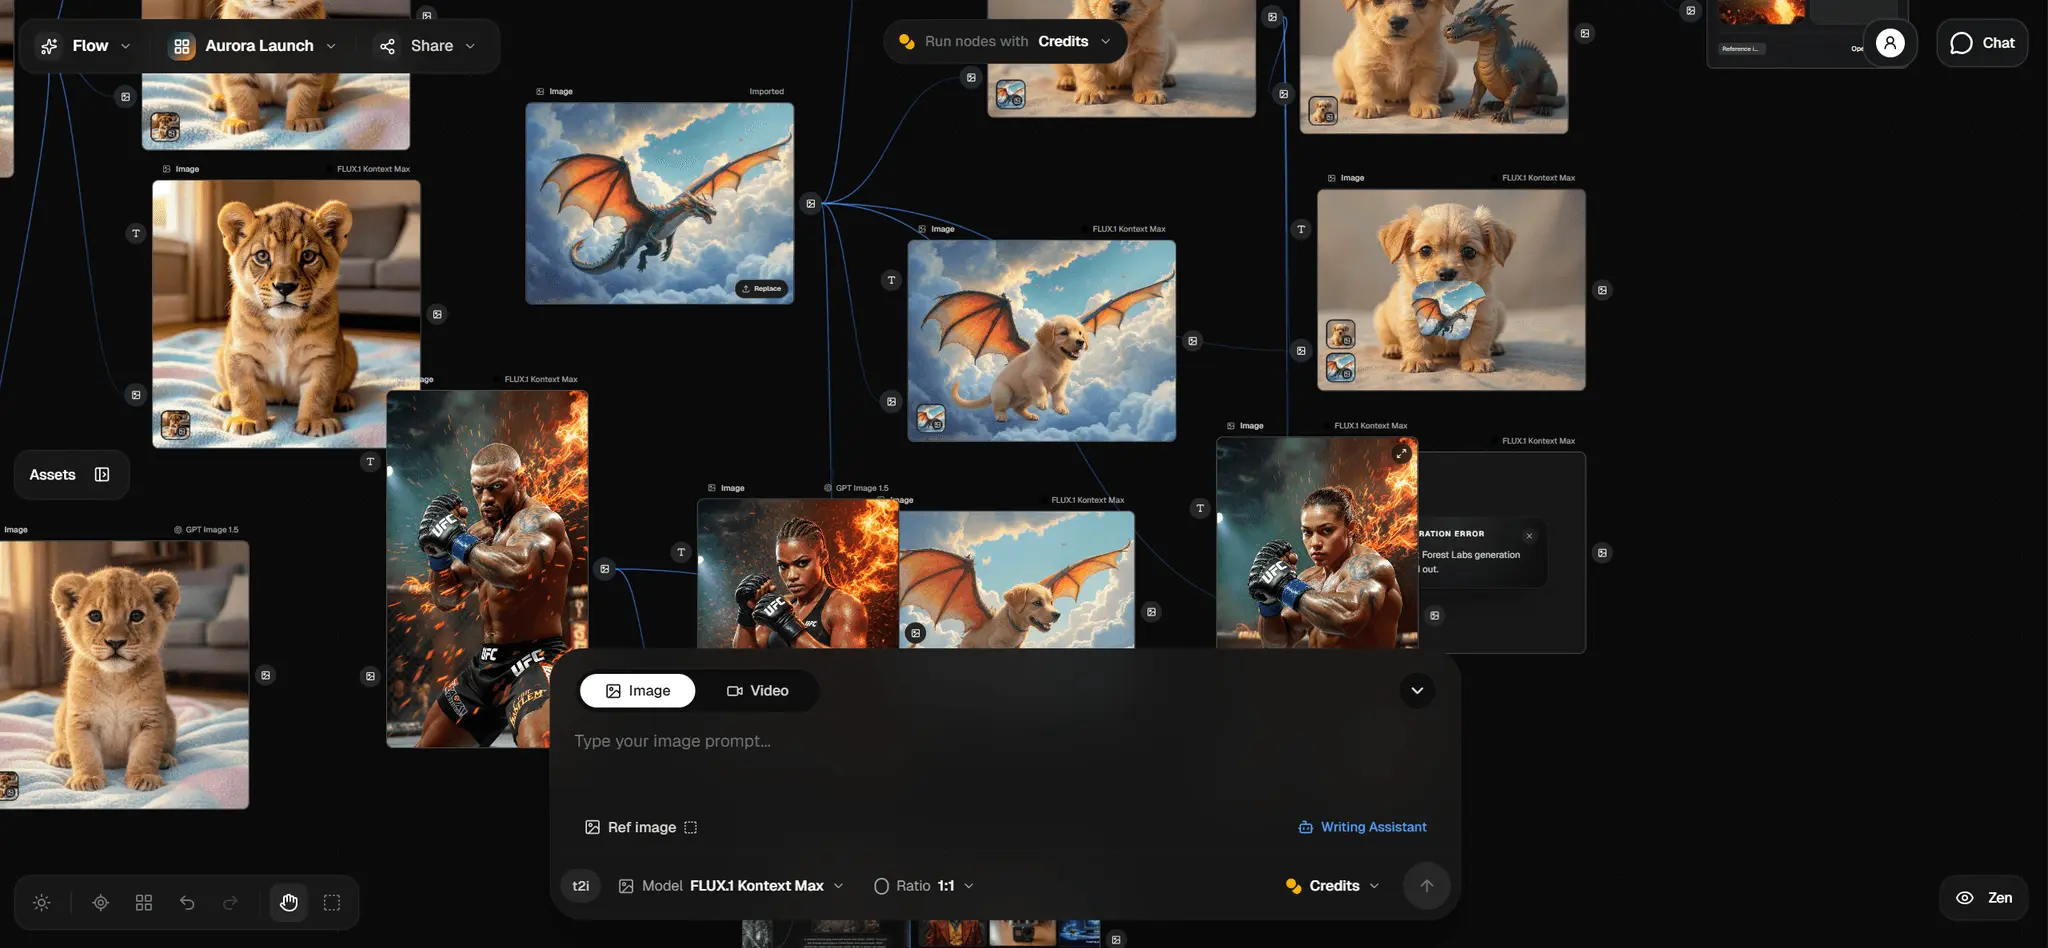Click T text port beside sitting lion cub node

136,233
